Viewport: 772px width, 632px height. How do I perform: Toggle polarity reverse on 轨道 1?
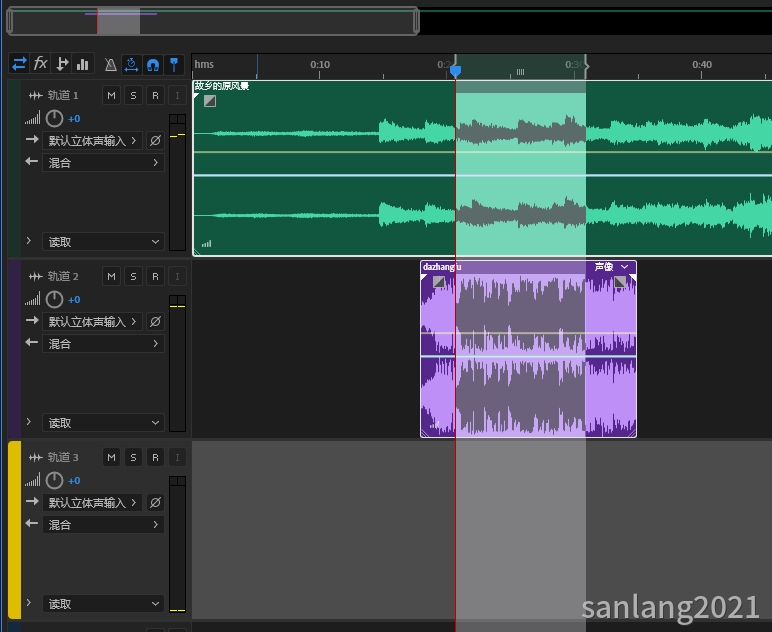point(155,141)
